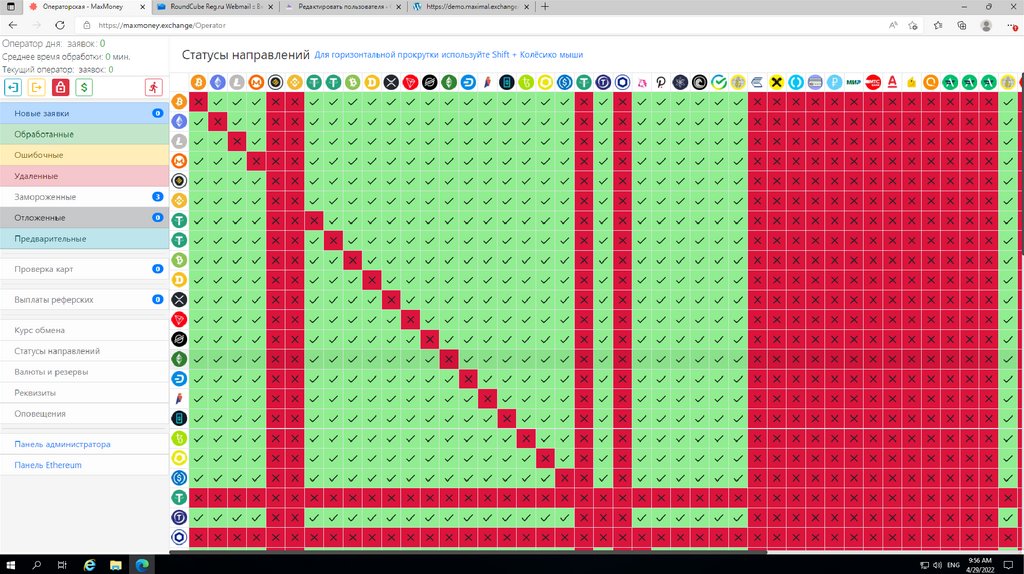Click the Polkadot icon in the column header
The image size is (1024, 574).
[x=661, y=82]
